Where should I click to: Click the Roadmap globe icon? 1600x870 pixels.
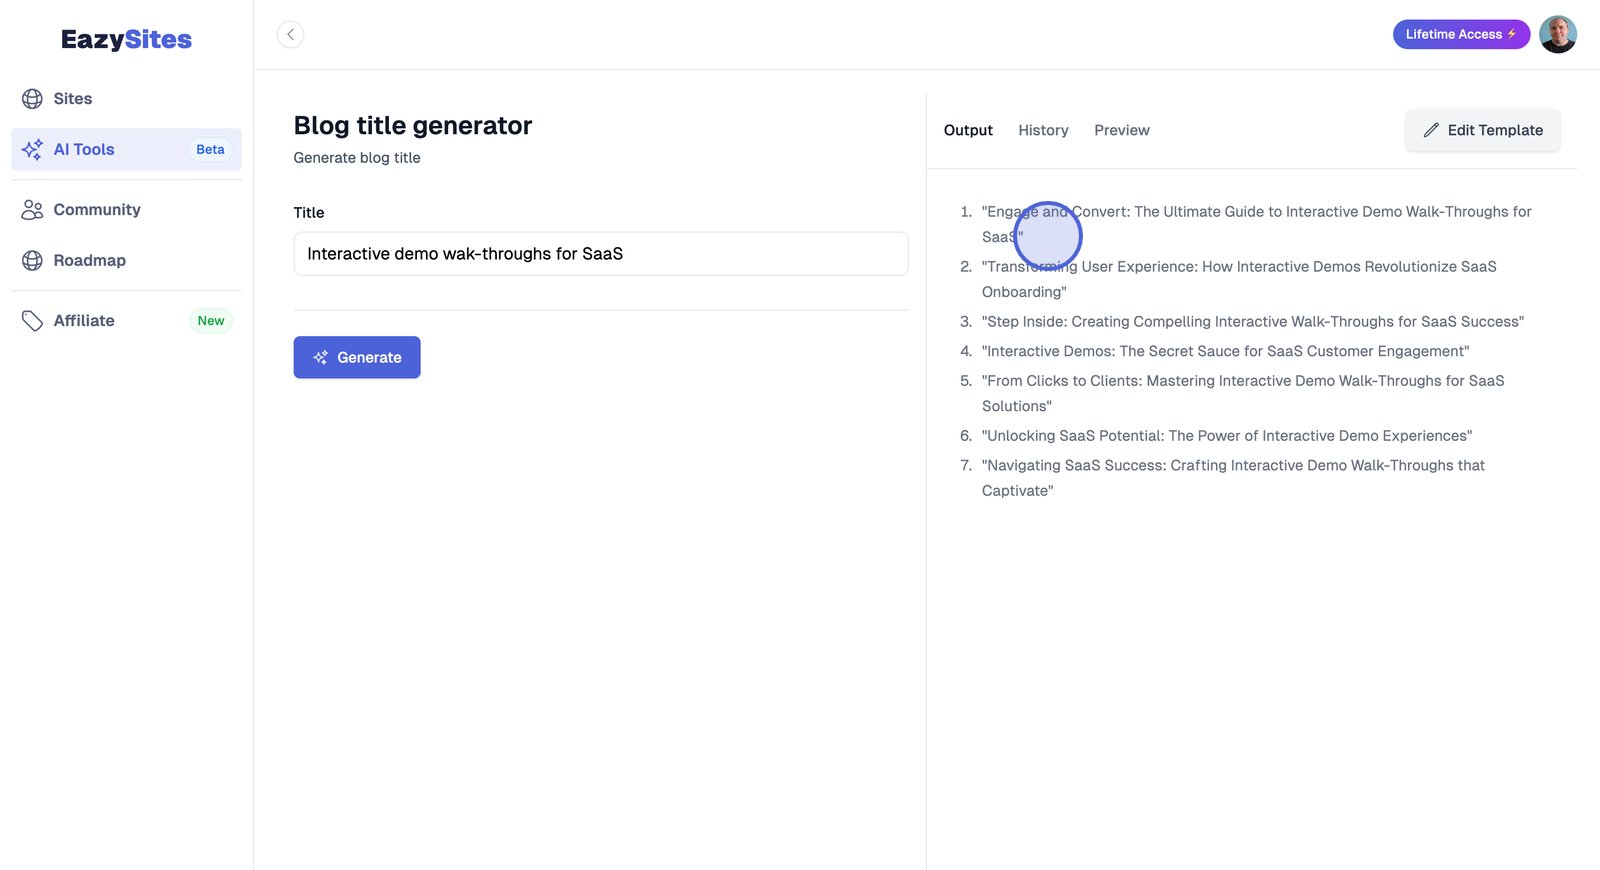coord(32,261)
